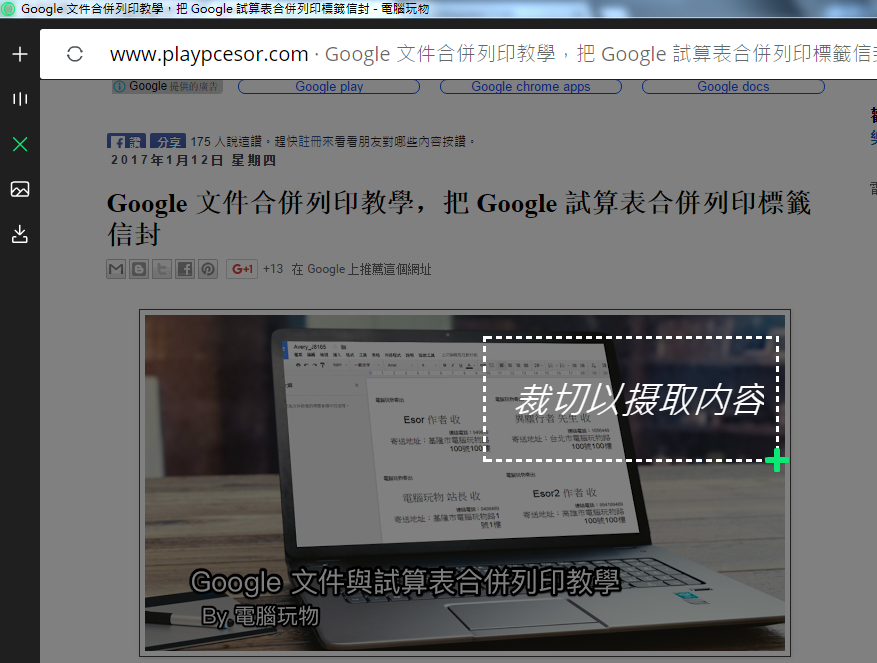Open the image gallery icon in sidebar
The height and width of the screenshot is (663, 877).
click(20, 189)
